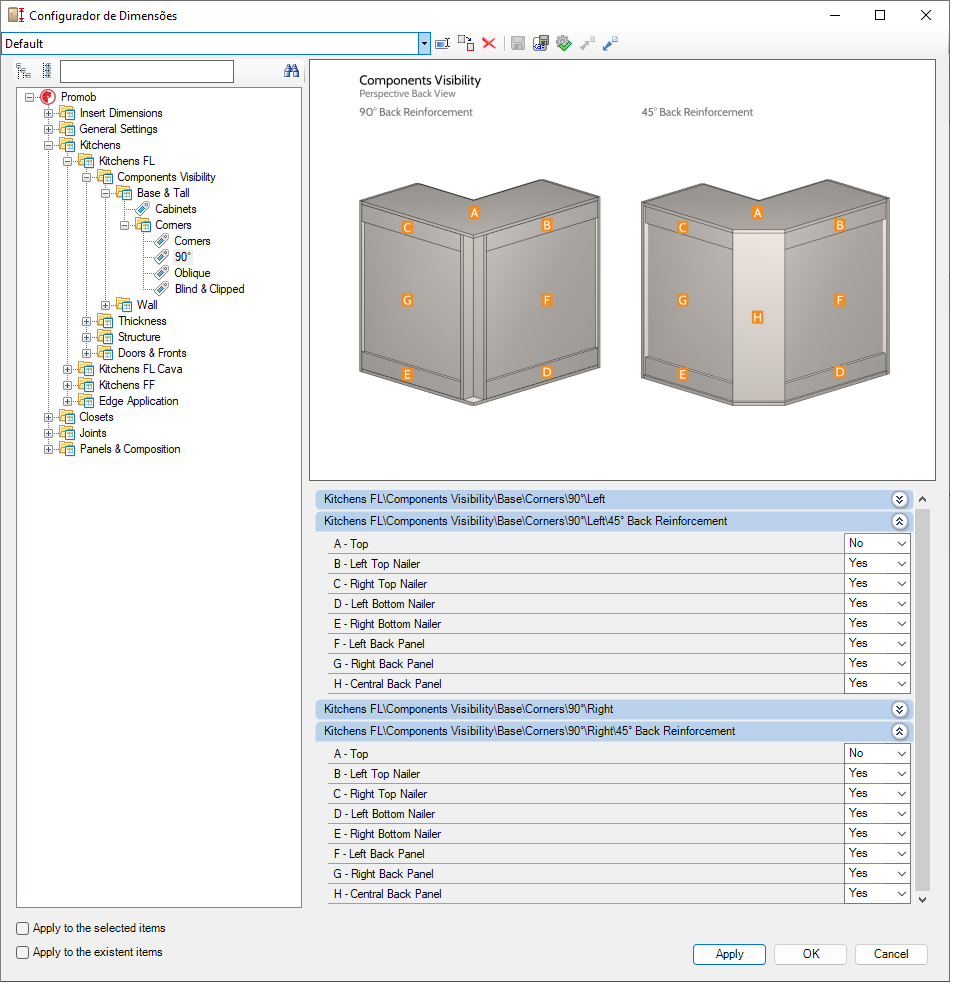Expand the Corners\90°\Left section header
962x997 pixels.
(x=899, y=499)
